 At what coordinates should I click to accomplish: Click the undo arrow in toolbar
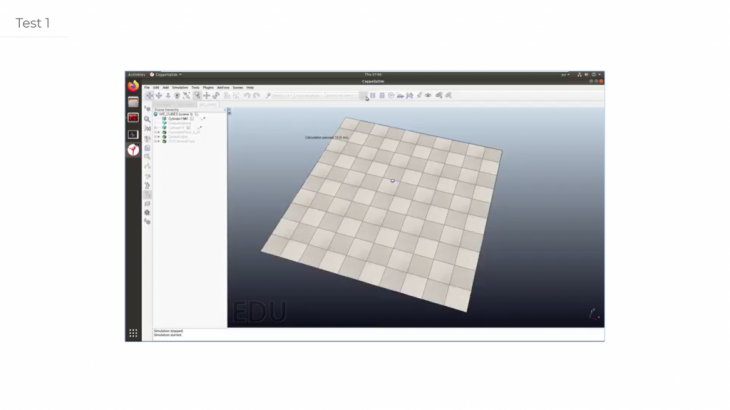click(246, 95)
